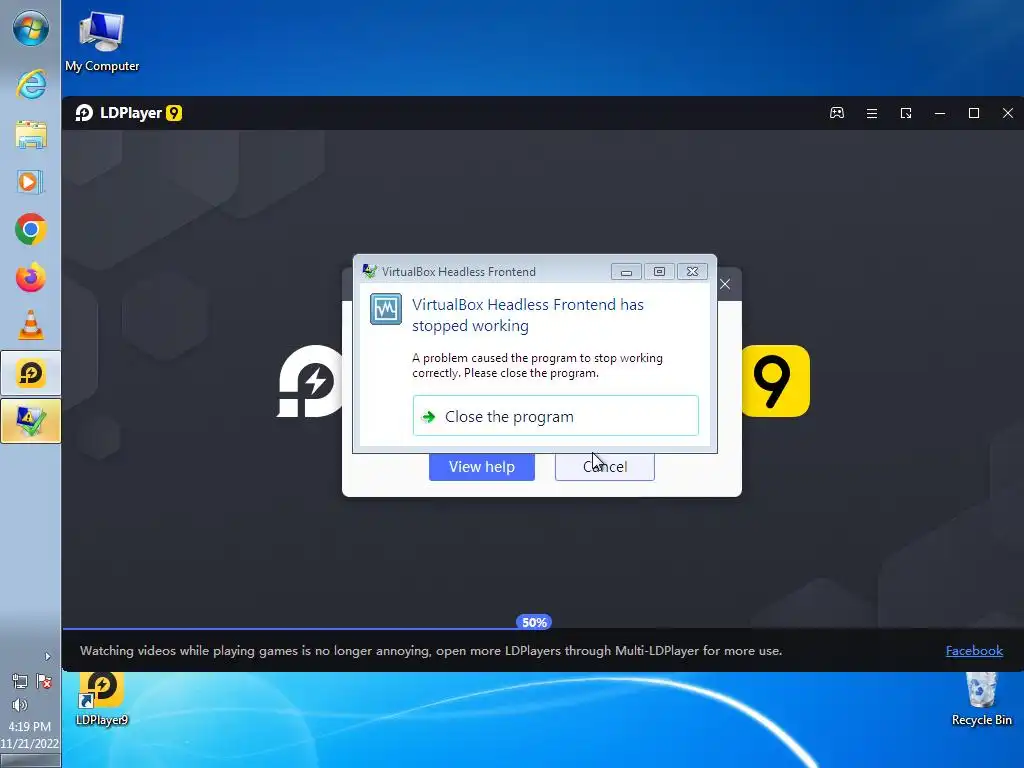Minimize the VirtualBox Headless Frontend dialog

coord(626,271)
